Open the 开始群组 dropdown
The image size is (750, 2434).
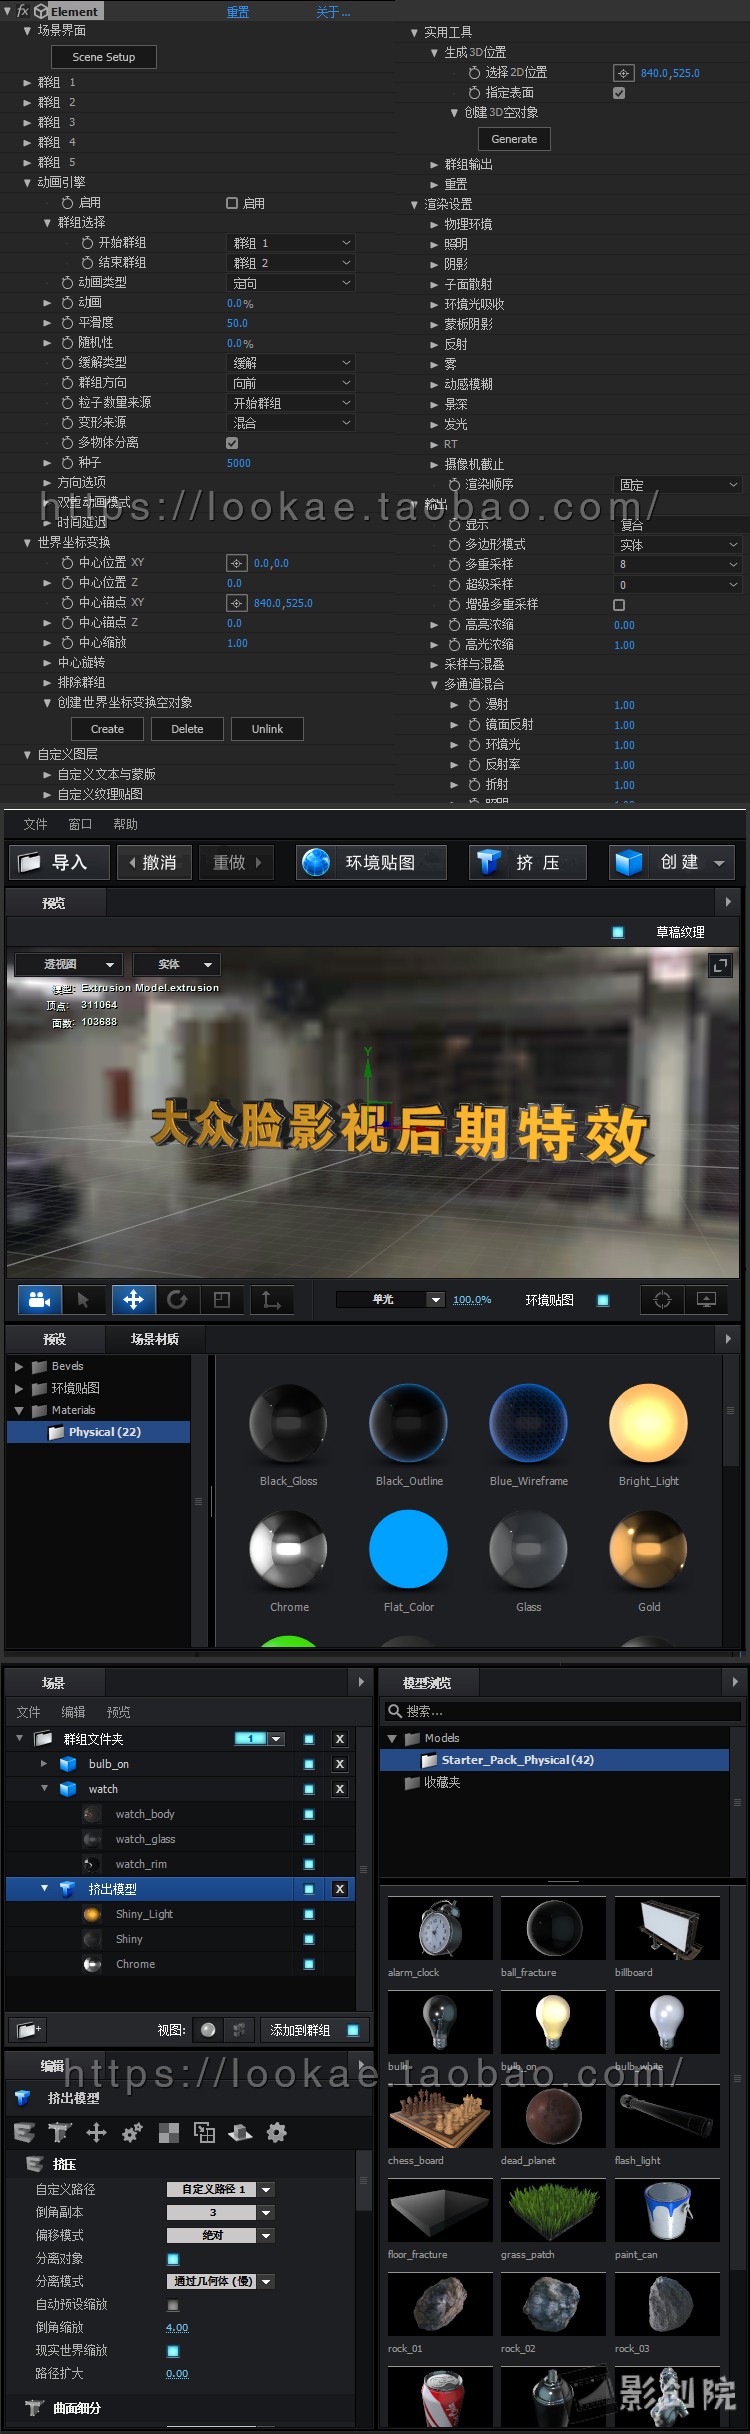coord(291,243)
